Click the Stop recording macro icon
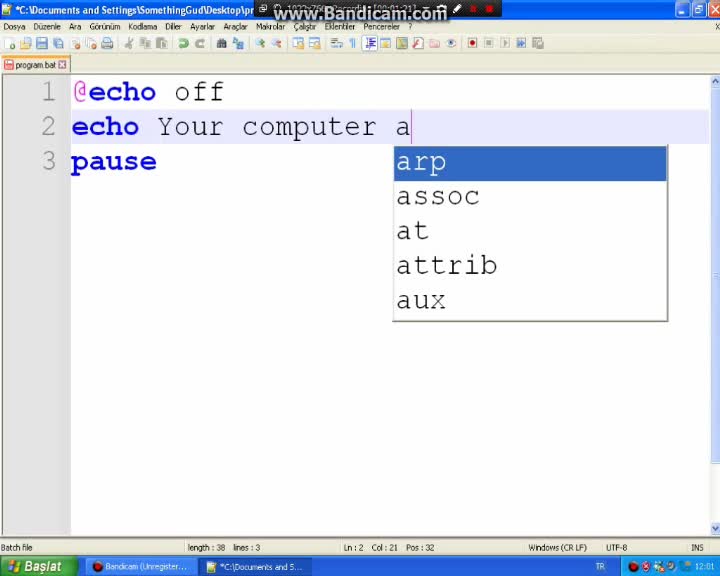This screenshot has height=576, width=720. (x=489, y=44)
